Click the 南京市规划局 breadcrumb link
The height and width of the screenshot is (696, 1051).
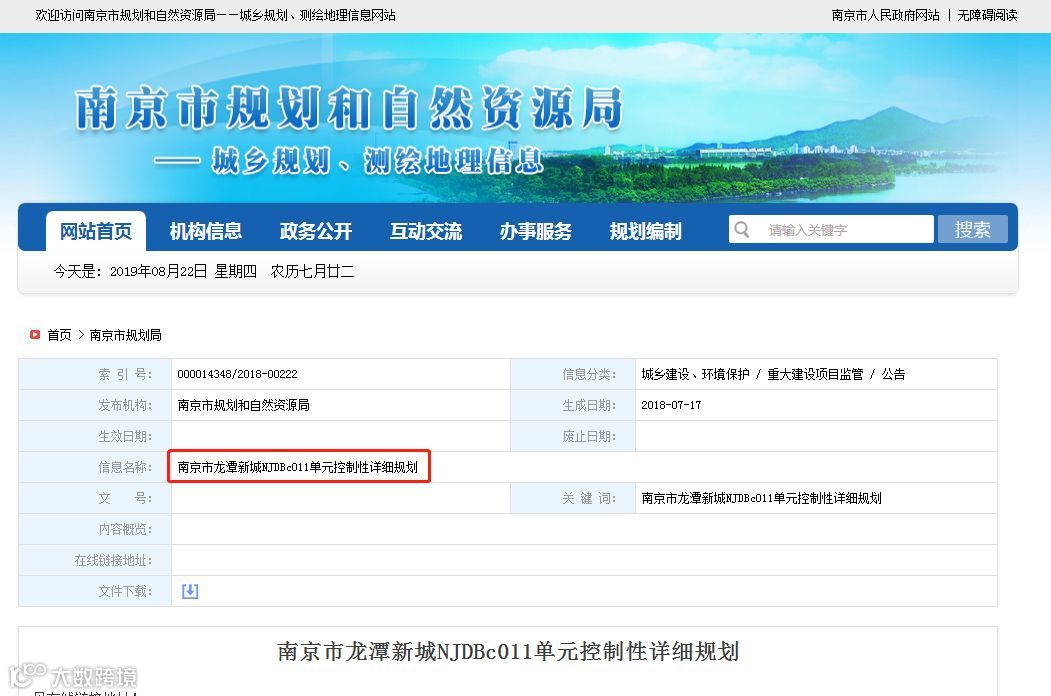tap(125, 335)
